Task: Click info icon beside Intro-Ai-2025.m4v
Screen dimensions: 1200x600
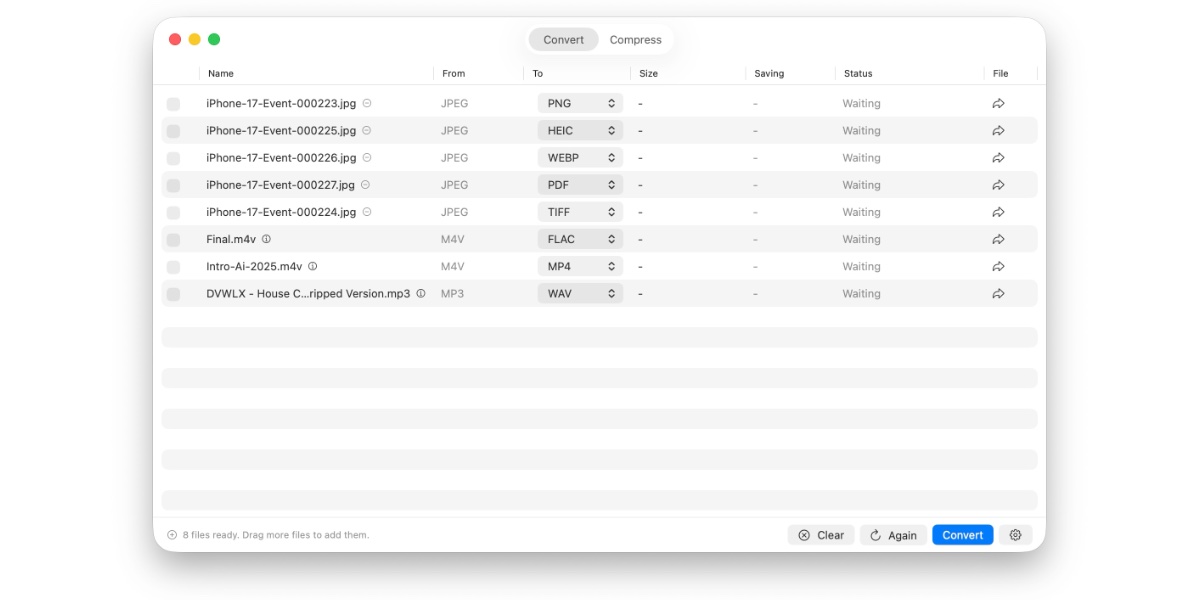Action: click(313, 267)
